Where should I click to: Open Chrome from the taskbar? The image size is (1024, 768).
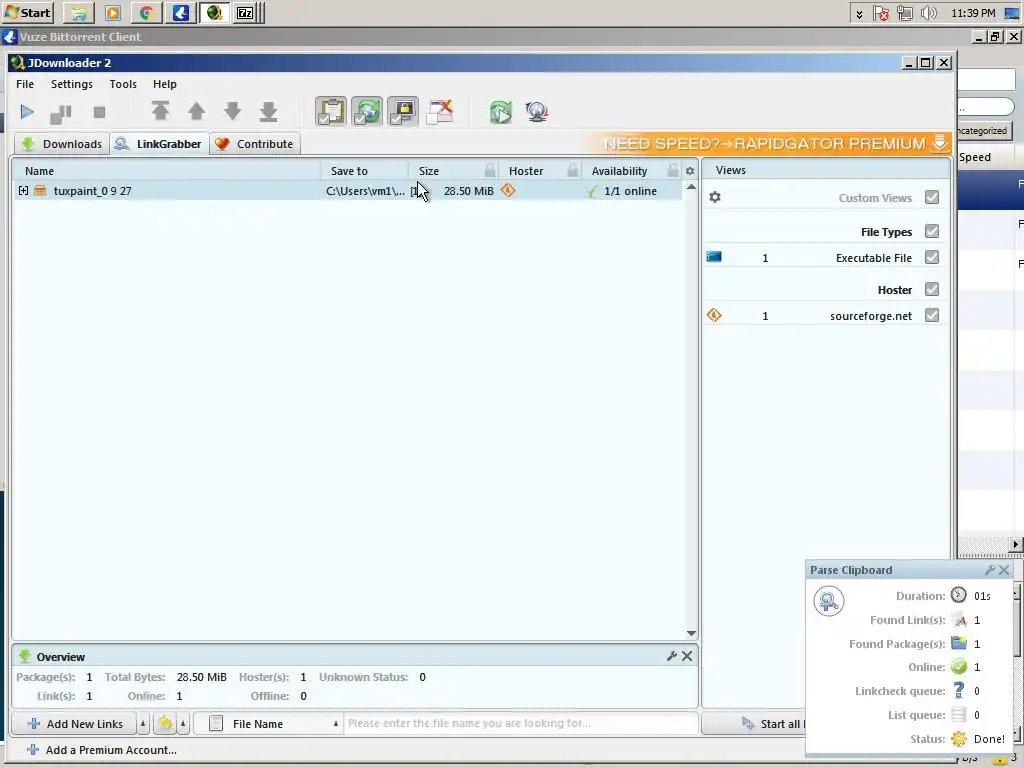[146, 12]
